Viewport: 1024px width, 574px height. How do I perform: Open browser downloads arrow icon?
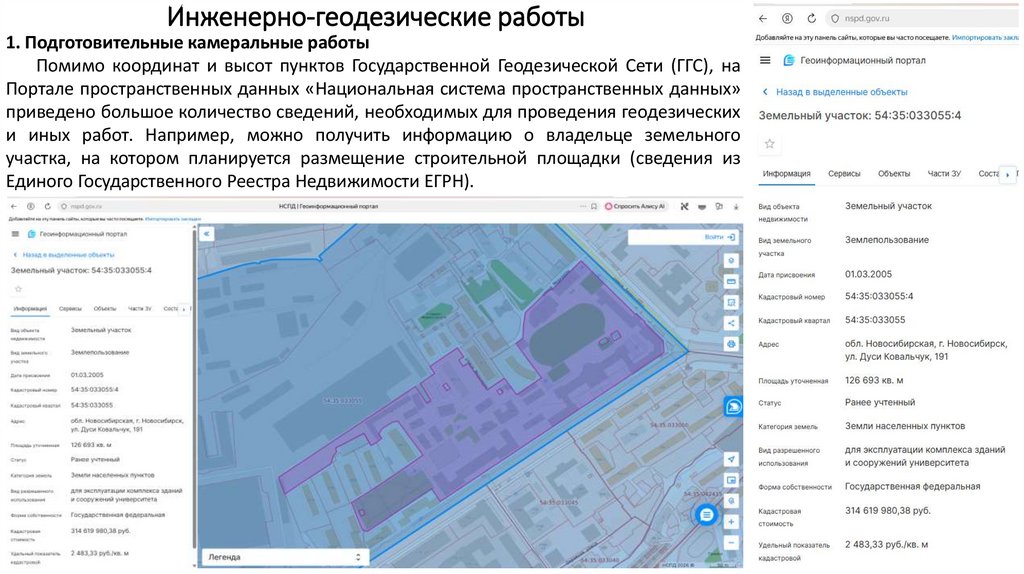735,206
